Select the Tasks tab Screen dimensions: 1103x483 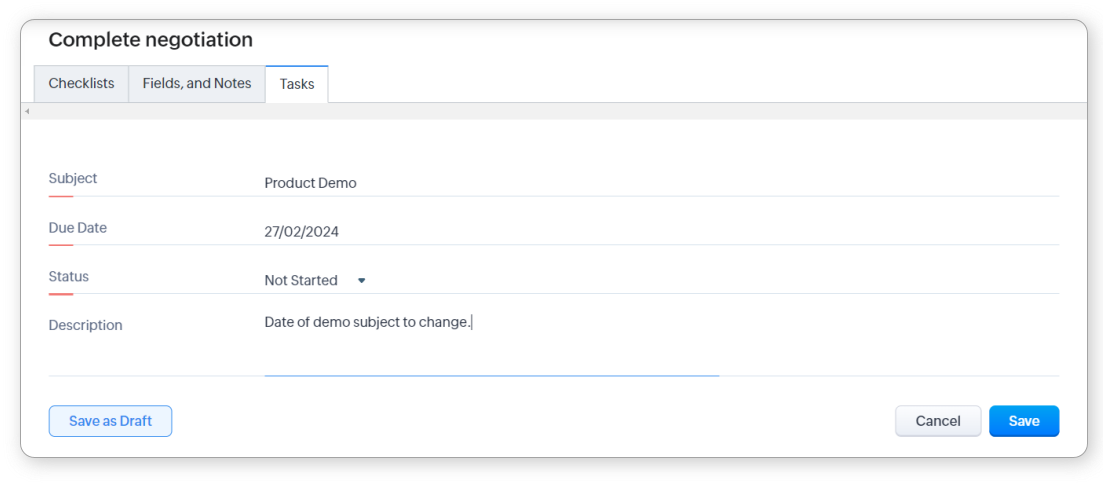click(297, 85)
